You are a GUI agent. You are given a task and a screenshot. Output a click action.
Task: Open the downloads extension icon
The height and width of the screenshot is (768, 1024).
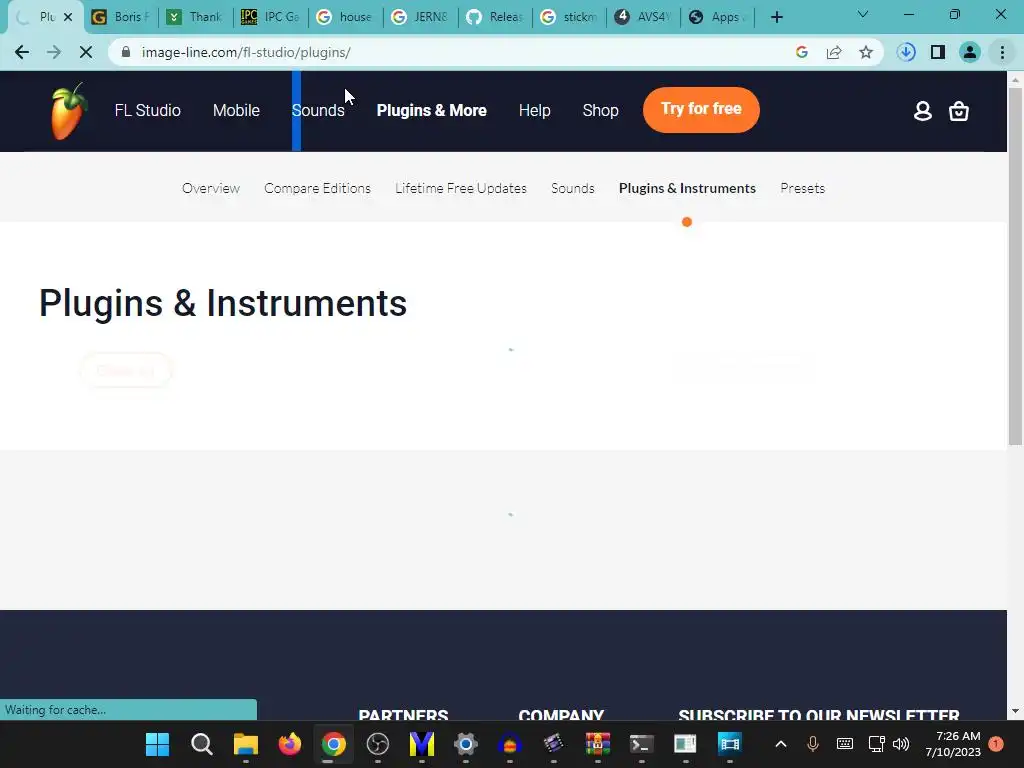906,52
